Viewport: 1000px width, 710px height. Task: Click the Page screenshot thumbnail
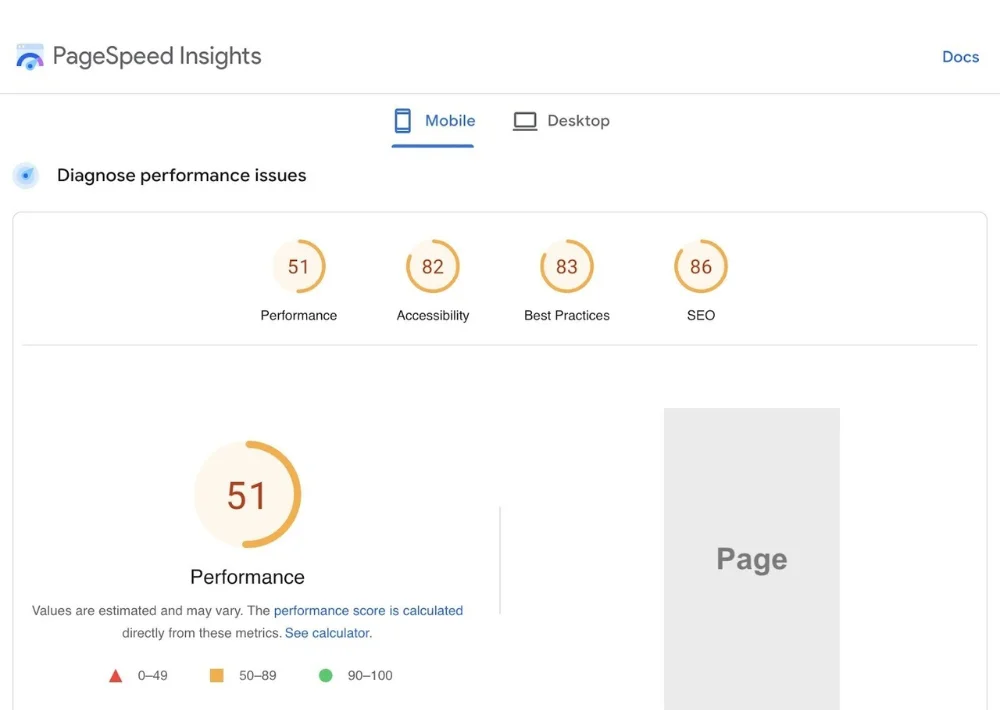coord(751,559)
